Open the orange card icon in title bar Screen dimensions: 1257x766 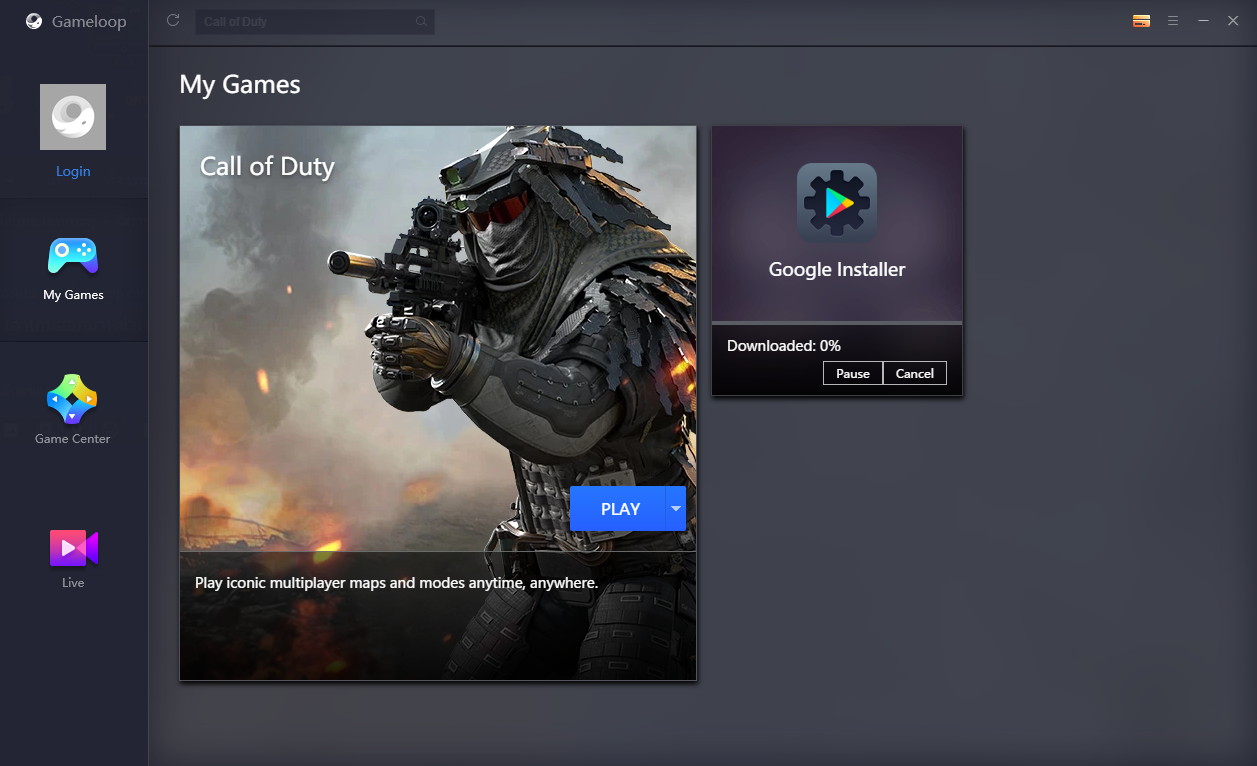point(1141,21)
